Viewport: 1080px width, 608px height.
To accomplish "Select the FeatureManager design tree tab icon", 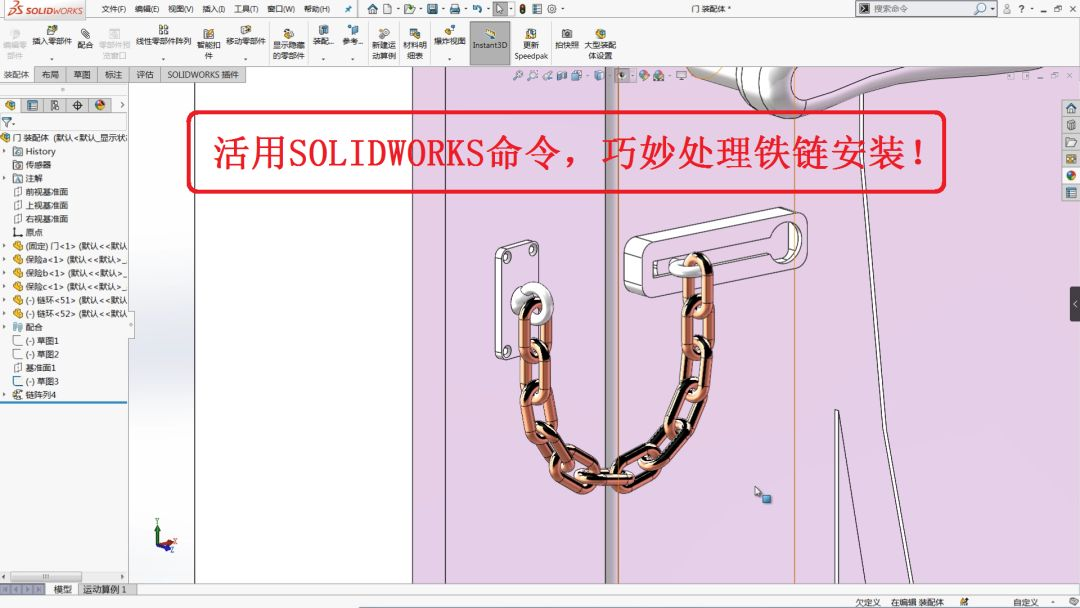I will coord(10,105).
